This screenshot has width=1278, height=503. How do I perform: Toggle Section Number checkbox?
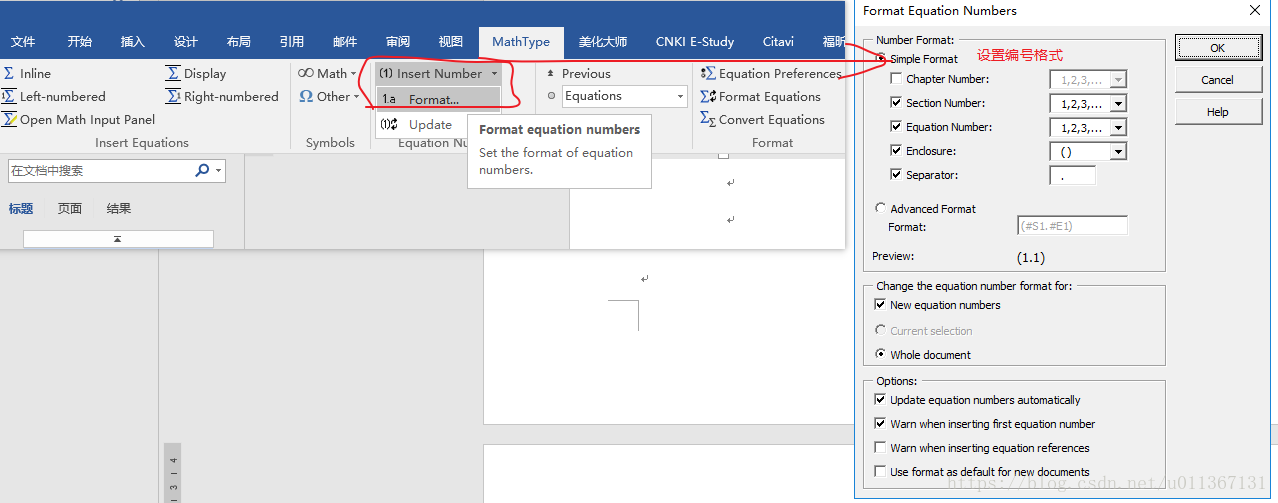(x=896, y=103)
